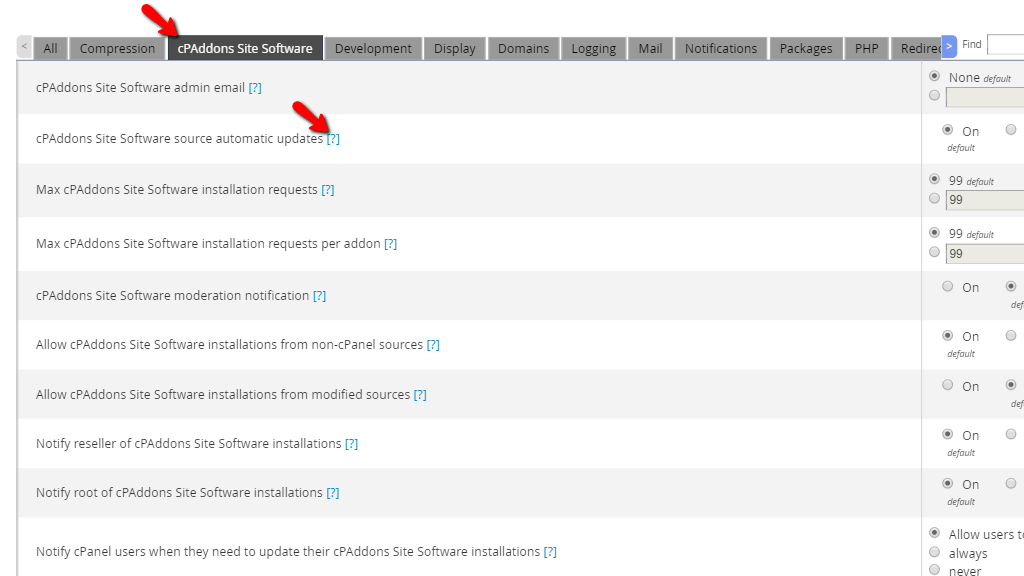Select None default for admin email
Screen dimensions: 1024x576
coord(935,76)
